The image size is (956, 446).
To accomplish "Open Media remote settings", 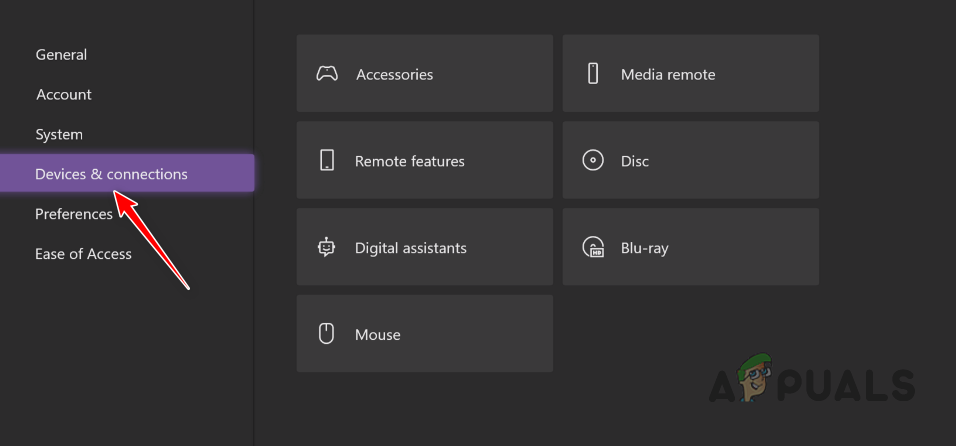I will pyautogui.click(x=691, y=73).
